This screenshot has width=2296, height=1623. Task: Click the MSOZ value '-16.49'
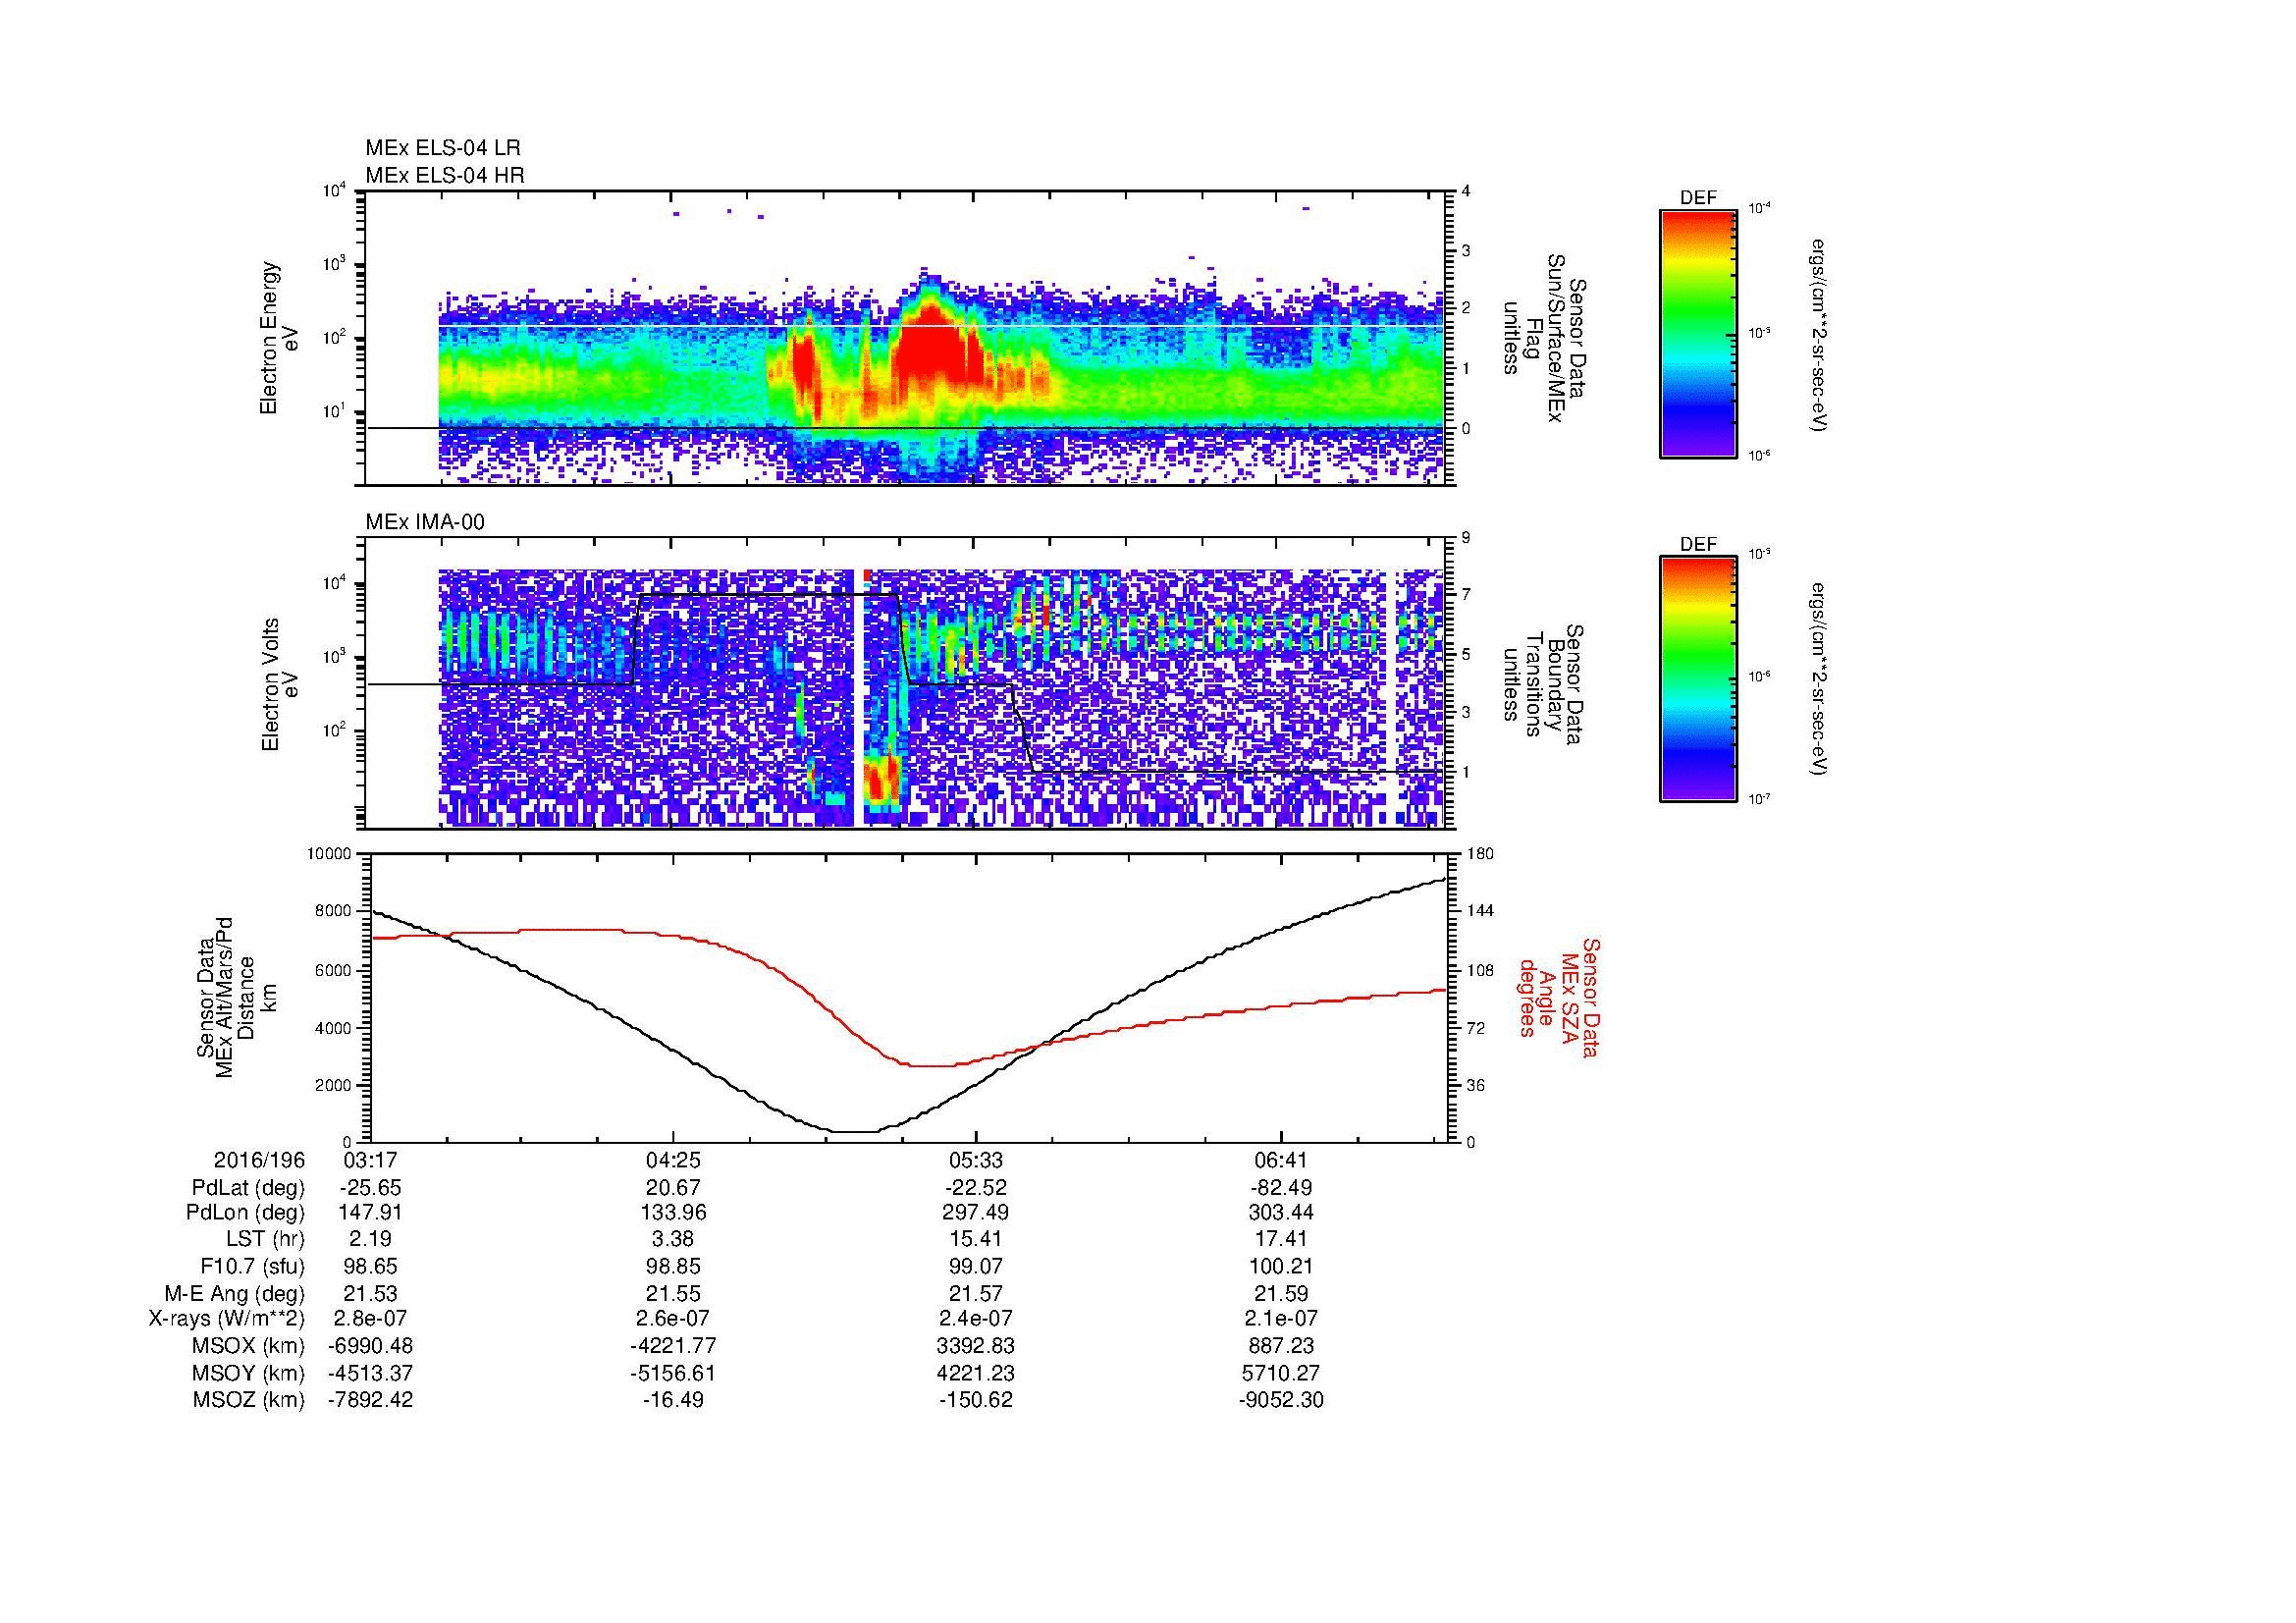point(674,1400)
